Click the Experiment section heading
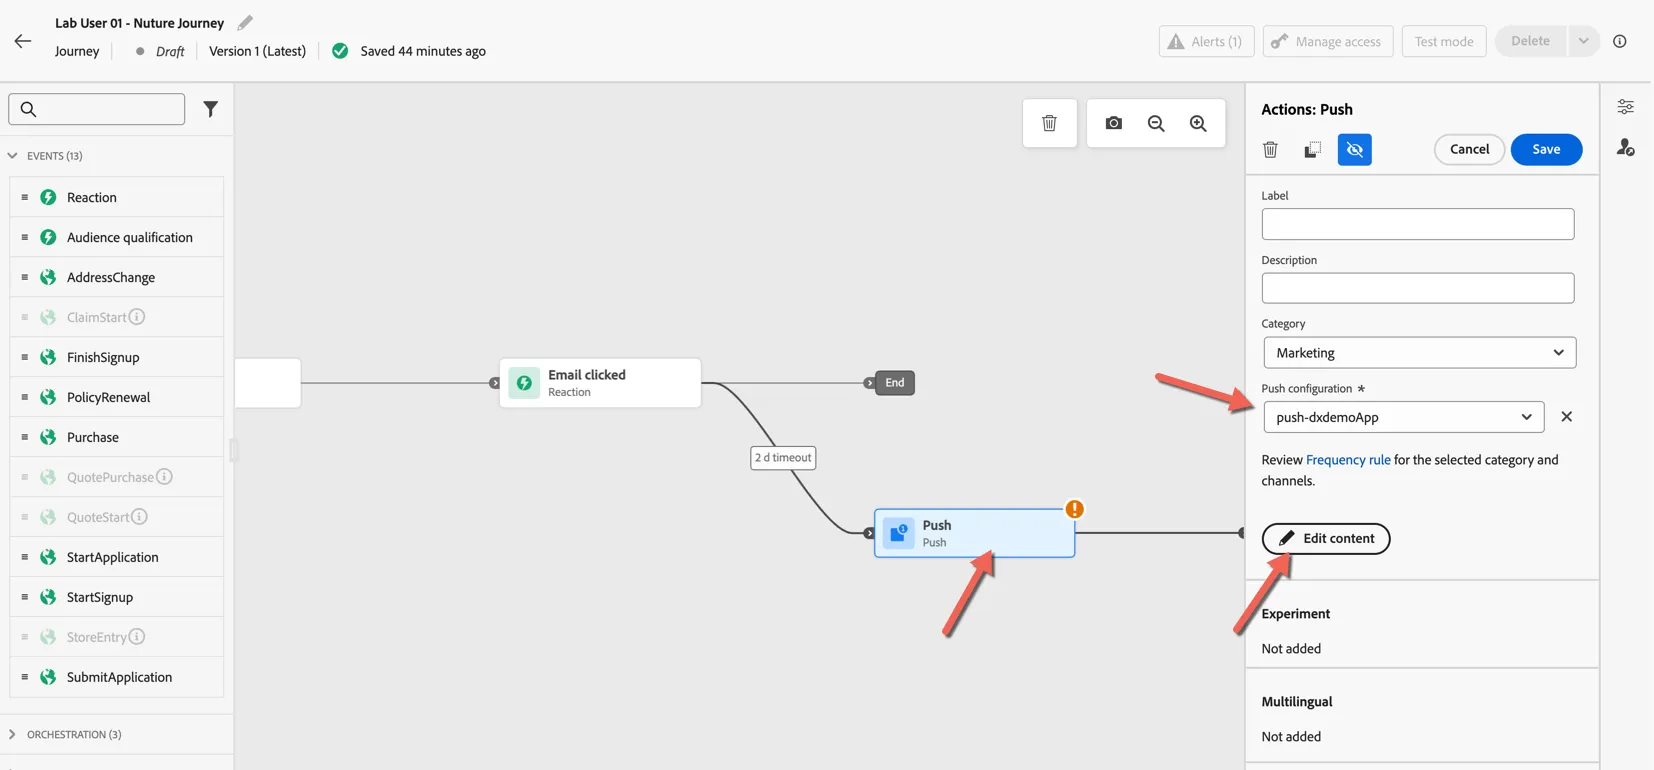The height and width of the screenshot is (770, 1654). pyautogui.click(x=1295, y=614)
